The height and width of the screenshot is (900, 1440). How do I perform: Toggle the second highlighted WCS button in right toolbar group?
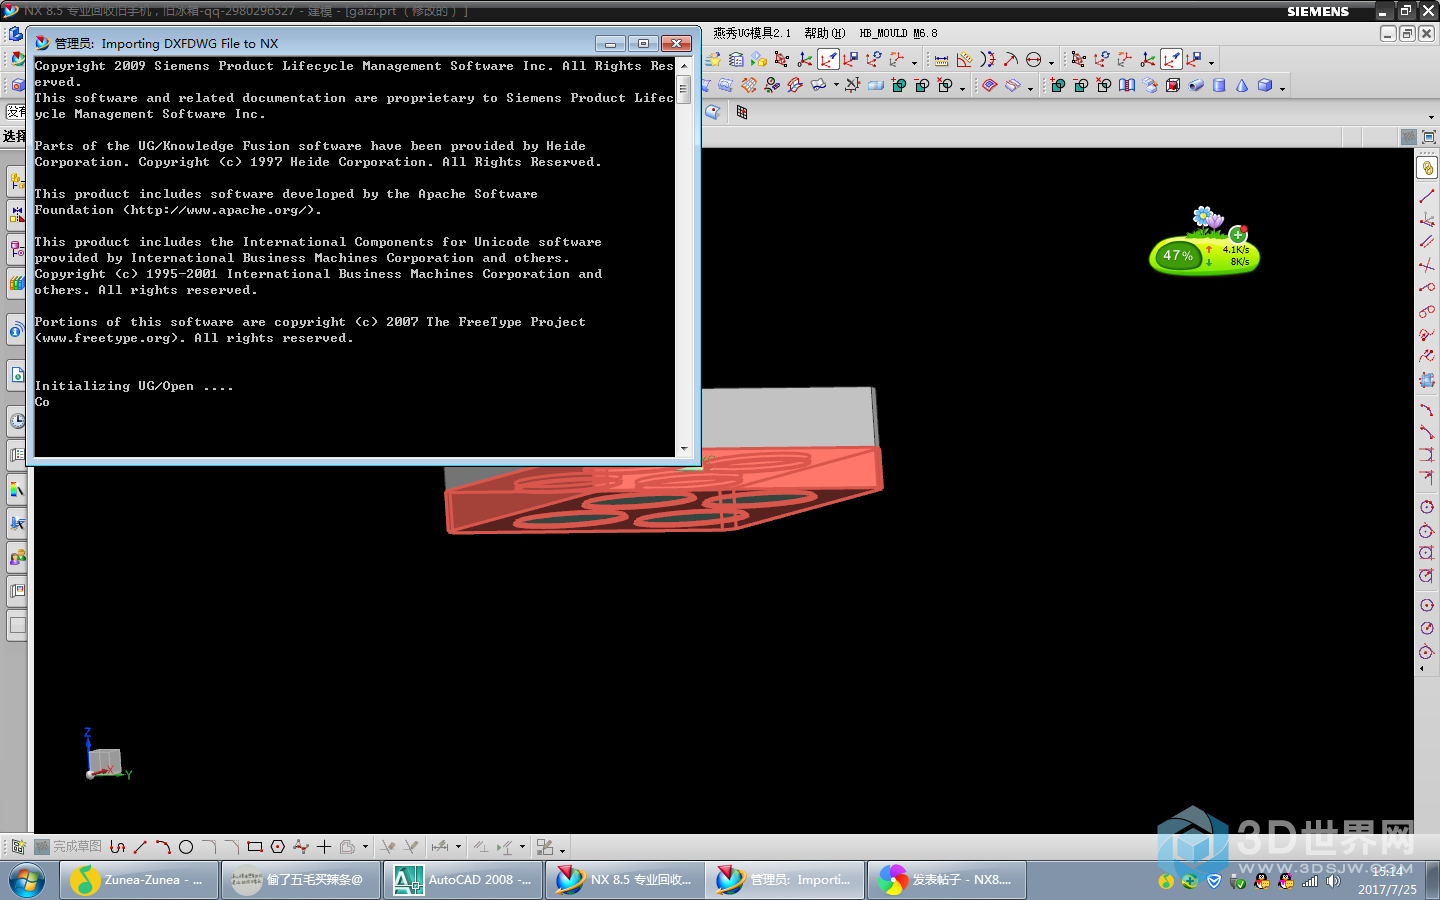point(1171,60)
